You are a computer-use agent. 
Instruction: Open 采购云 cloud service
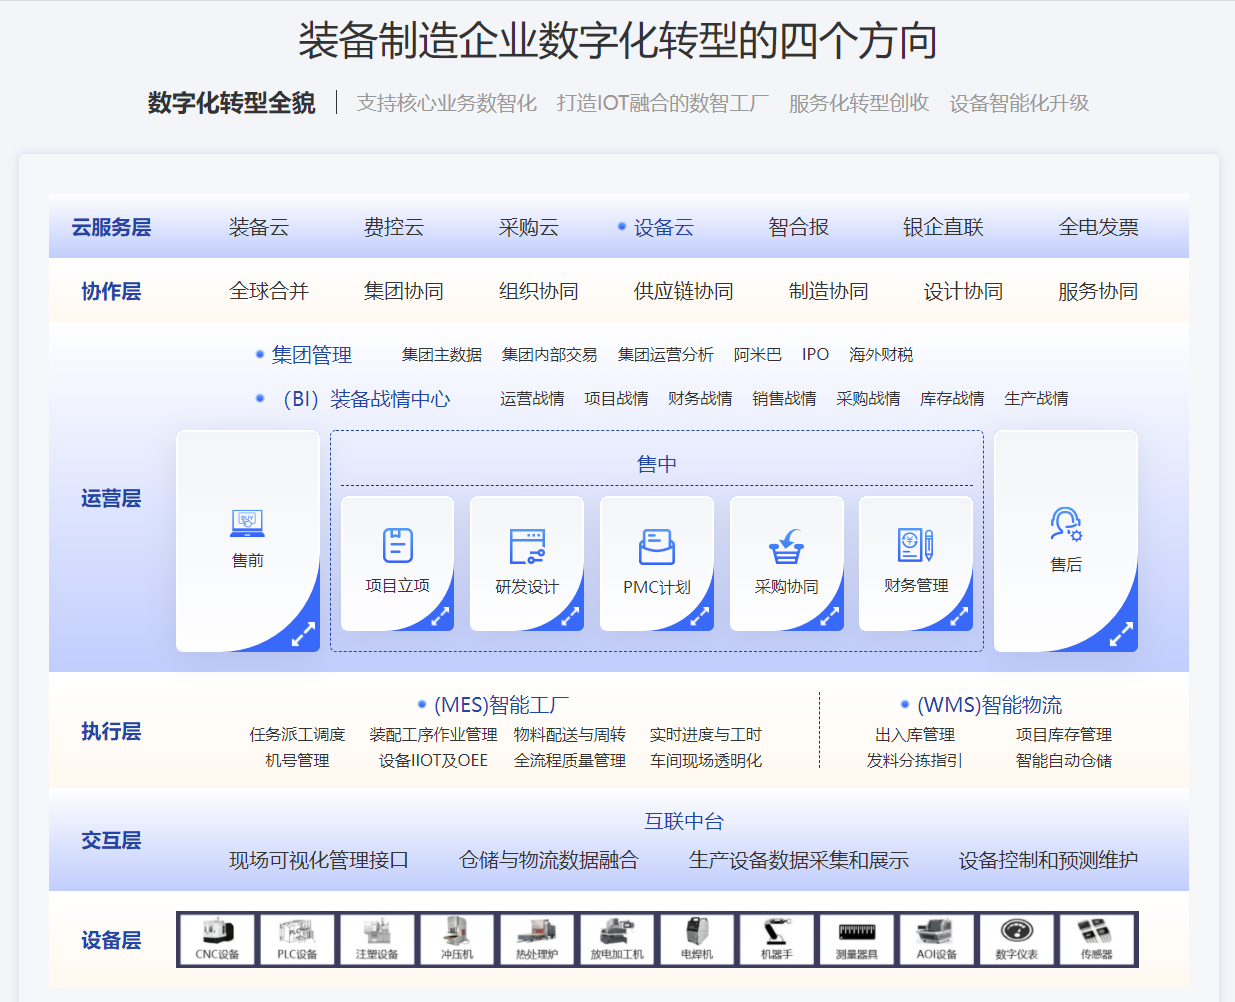[x=529, y=227]
